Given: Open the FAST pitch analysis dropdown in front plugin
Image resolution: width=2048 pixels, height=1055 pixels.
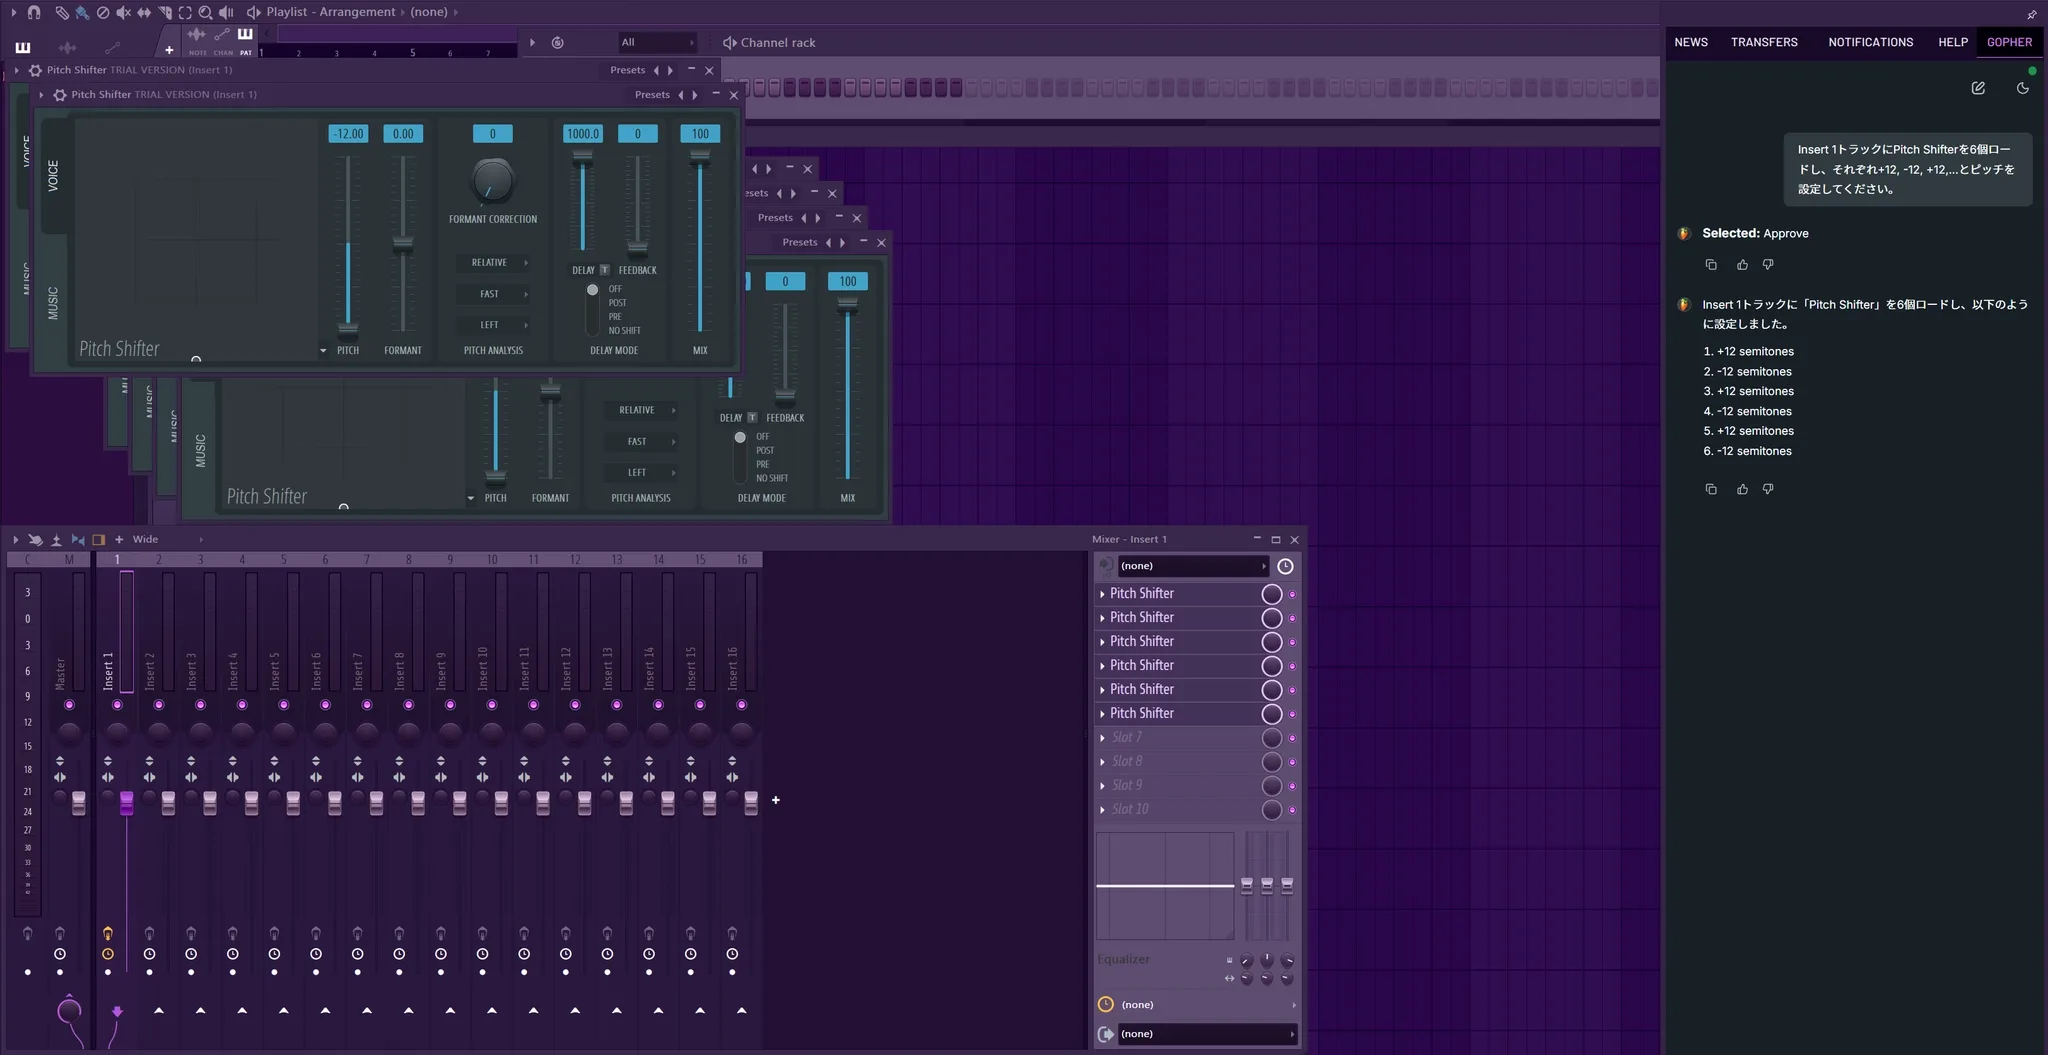Looking at the screenshot, I should click(494, 294).
